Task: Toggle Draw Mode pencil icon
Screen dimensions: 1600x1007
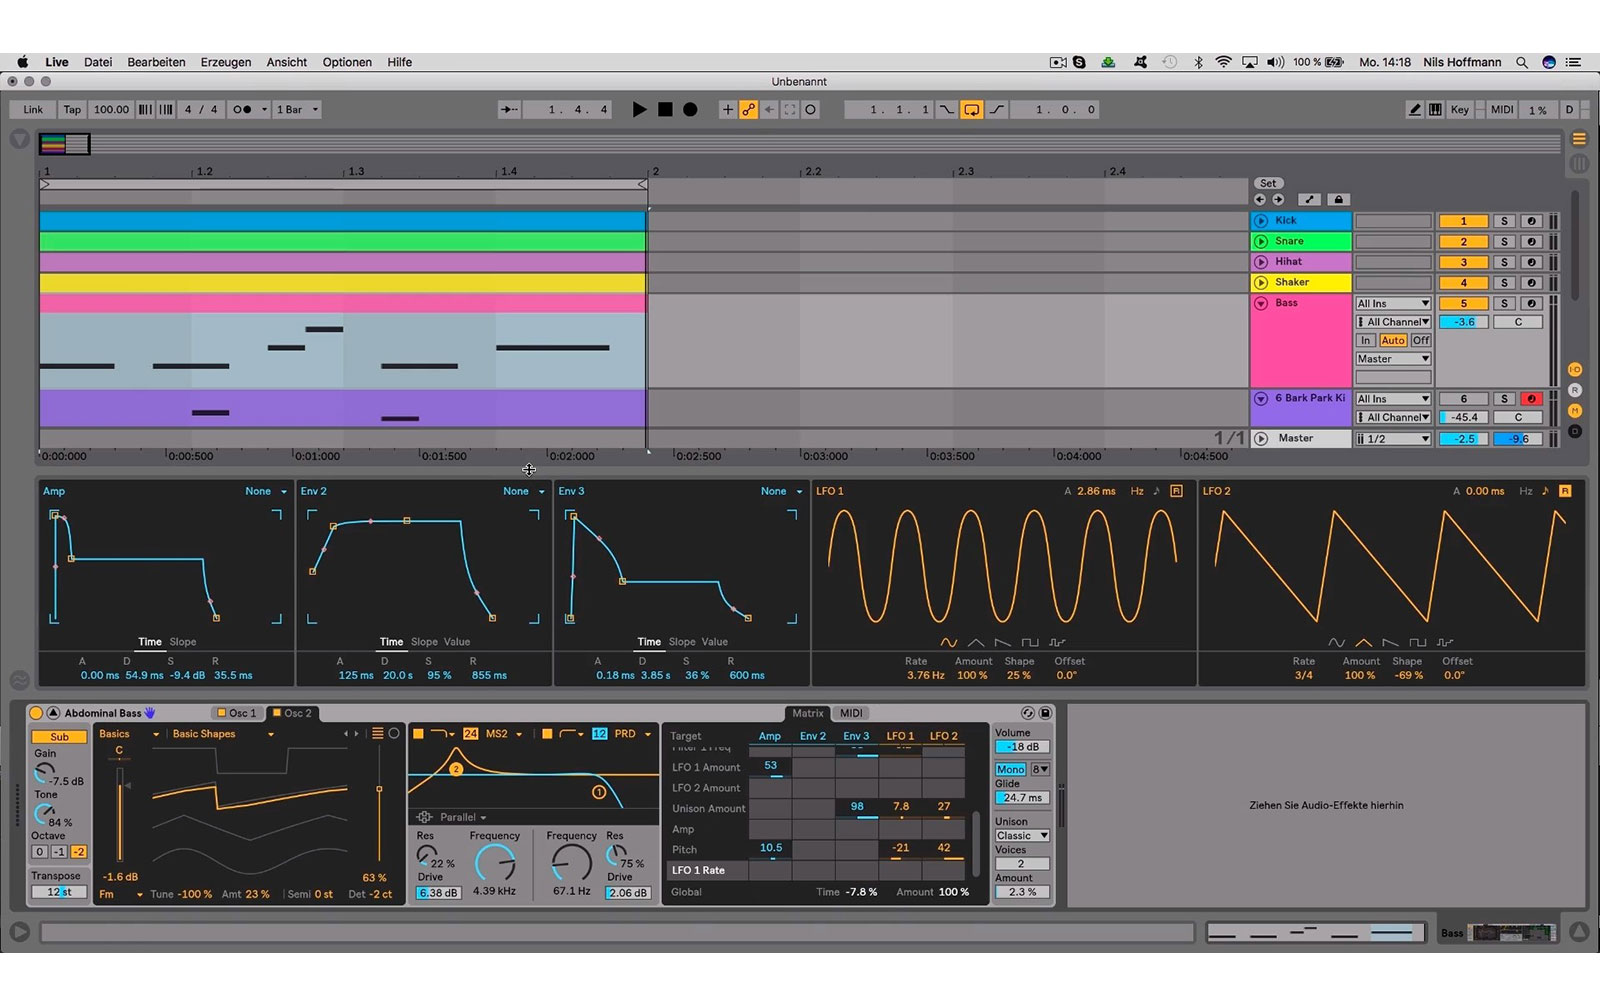Action: pos(1414,110)
